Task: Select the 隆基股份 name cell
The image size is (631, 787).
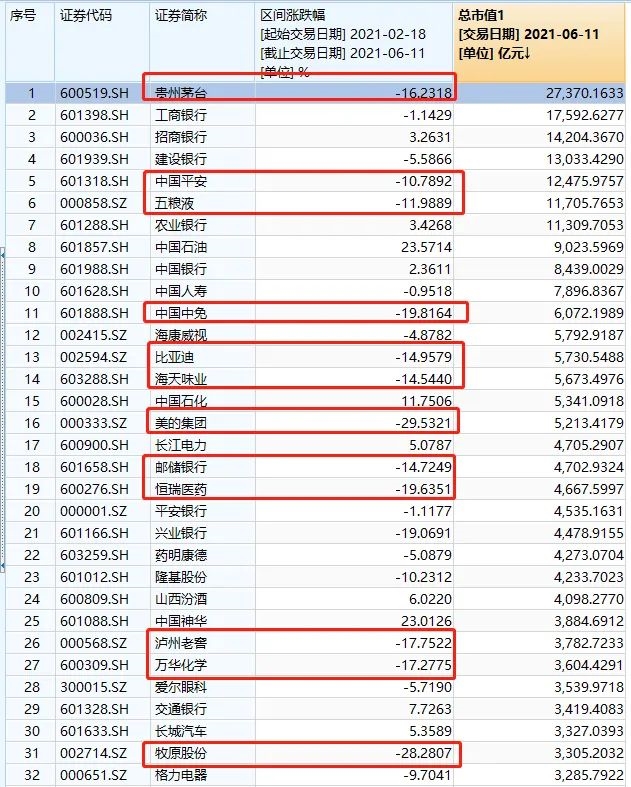Action: tap(181, 577)
